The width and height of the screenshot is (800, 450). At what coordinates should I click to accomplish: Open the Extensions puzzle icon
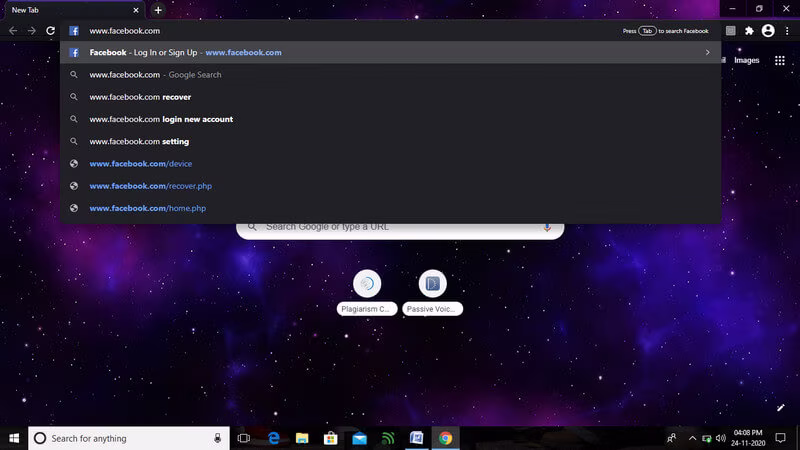(x=749, y=31)
